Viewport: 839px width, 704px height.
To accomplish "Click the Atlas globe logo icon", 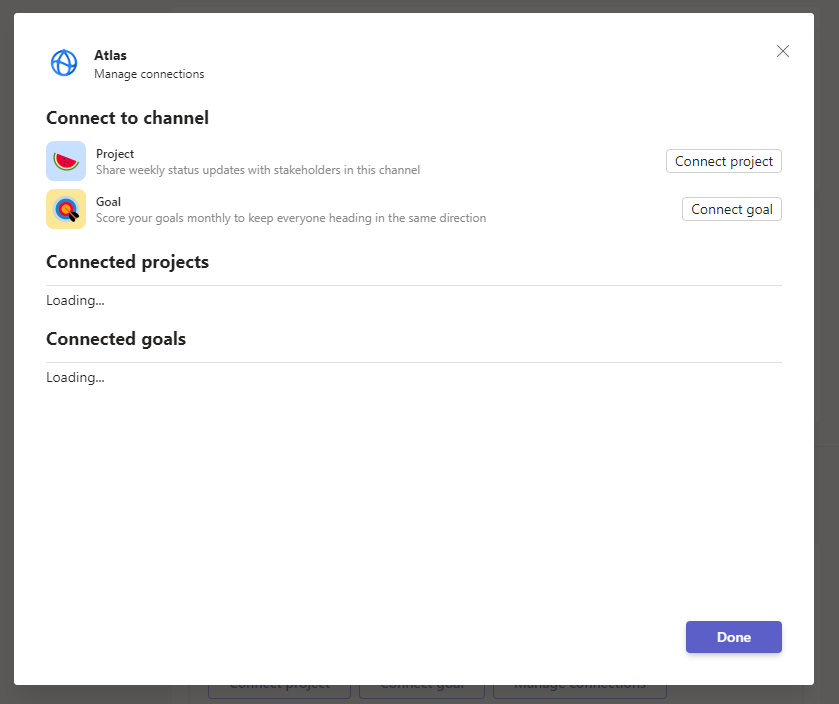I will tap(64, 63).
